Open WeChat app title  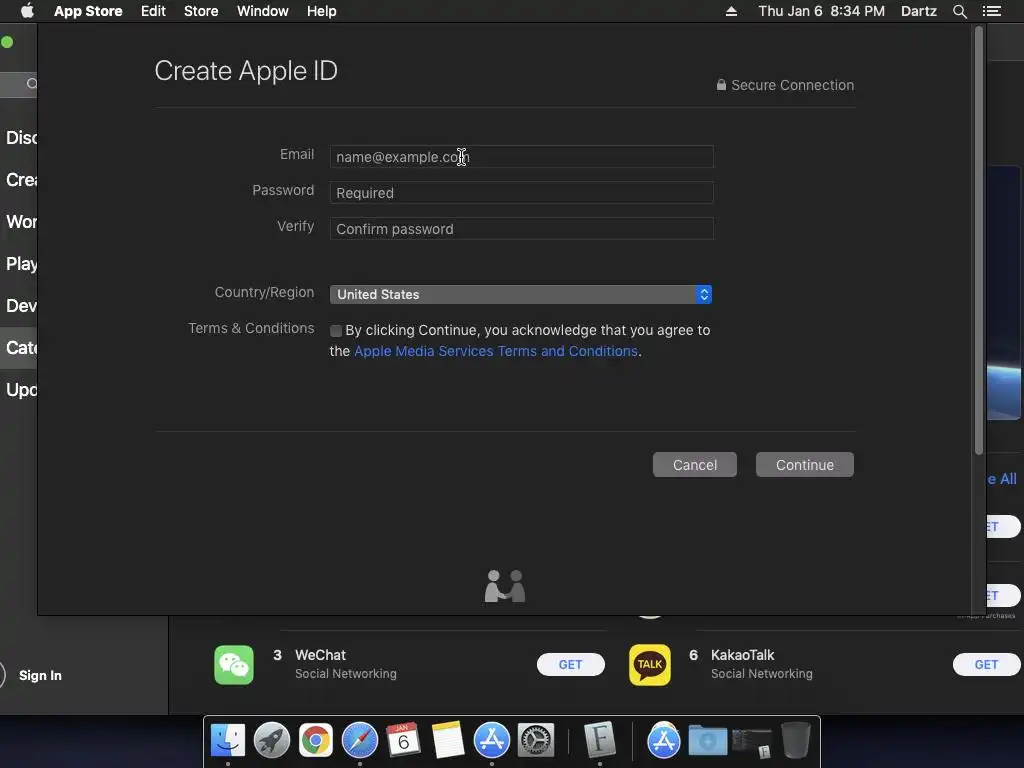(320, 655)
